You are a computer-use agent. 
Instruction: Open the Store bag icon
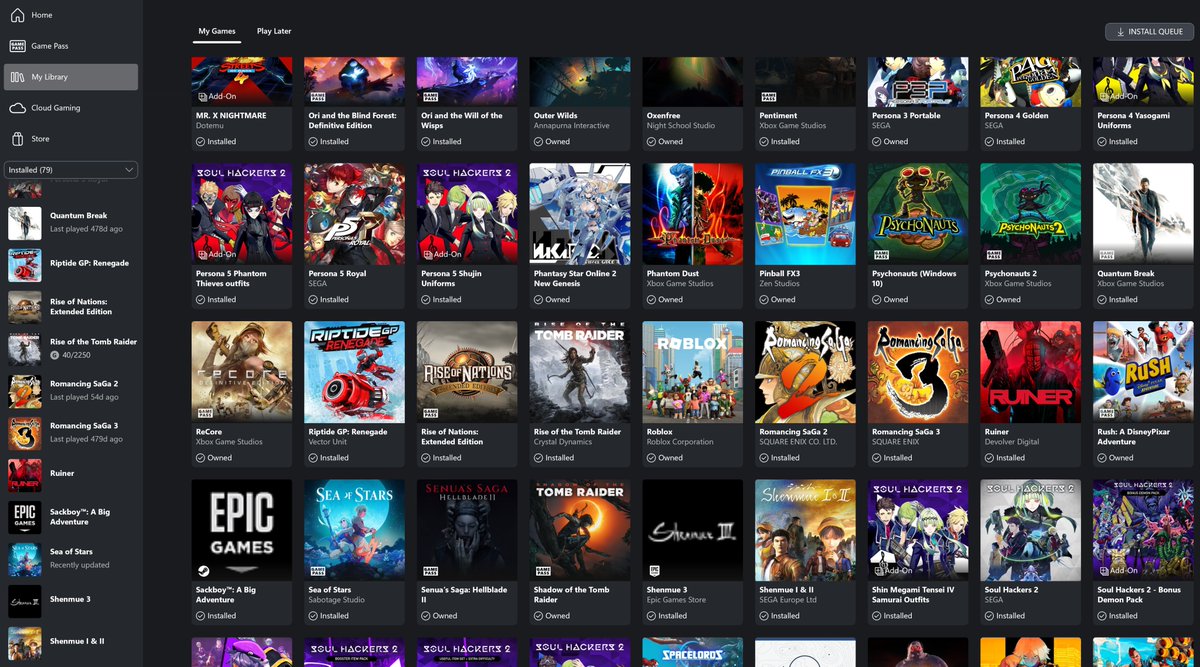coord(17,139)
